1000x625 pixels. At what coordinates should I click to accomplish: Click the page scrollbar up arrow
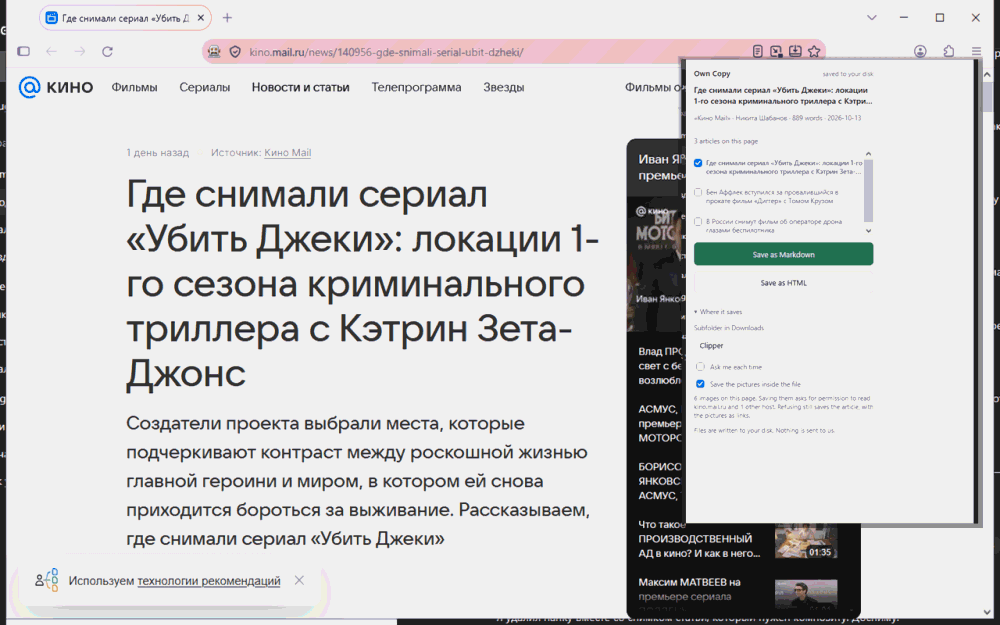[987, 74]
